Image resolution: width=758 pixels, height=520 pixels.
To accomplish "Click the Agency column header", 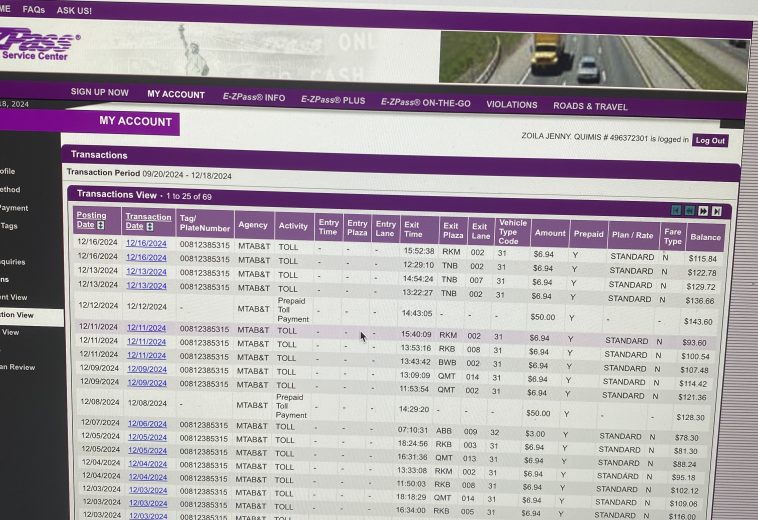I will click(x=253, y=225).
